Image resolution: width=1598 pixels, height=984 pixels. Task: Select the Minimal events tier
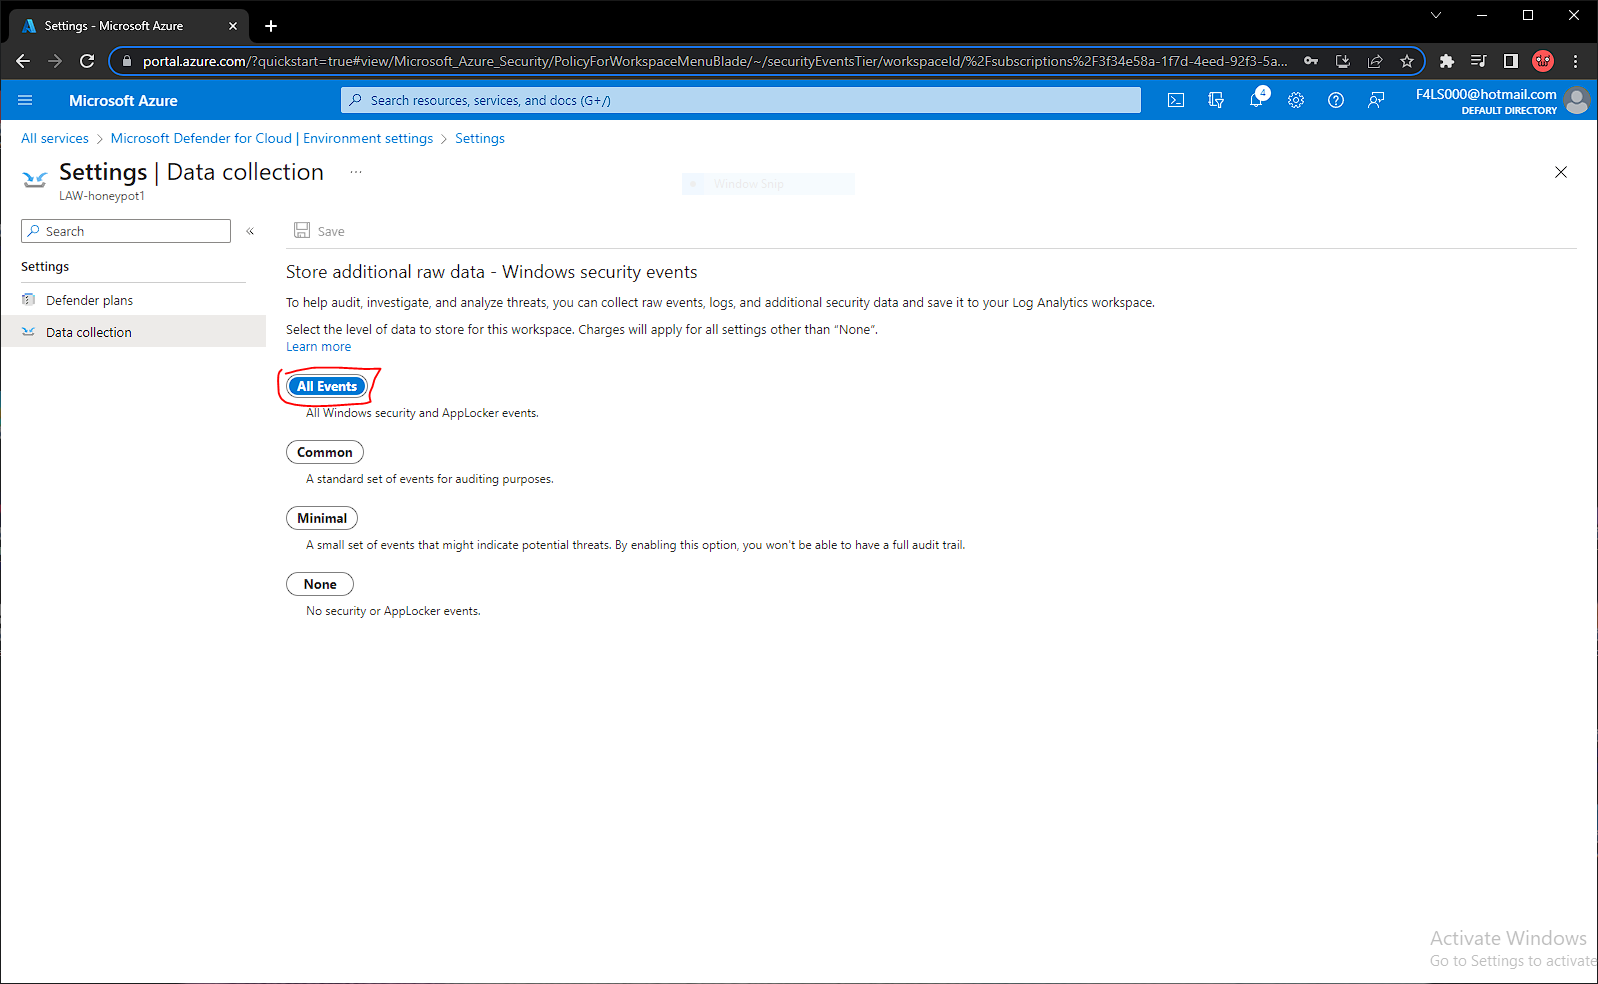322,518
